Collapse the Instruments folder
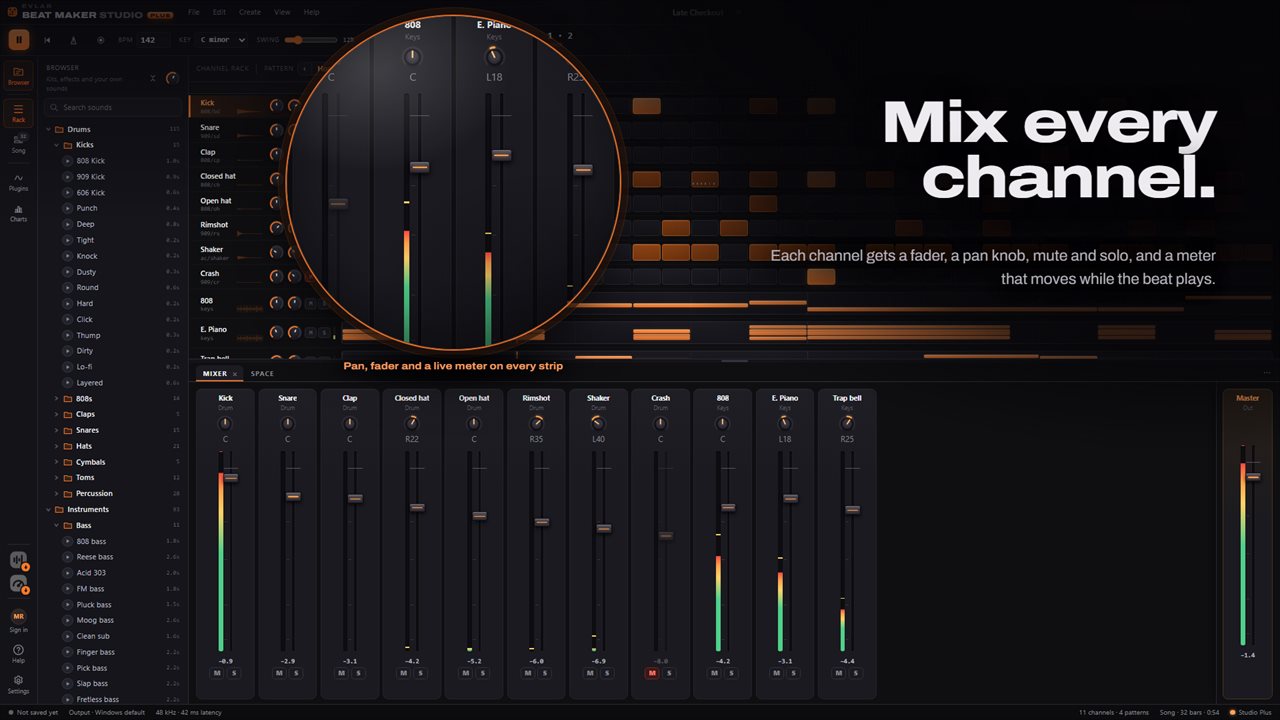The height and width of the screenshot is (720, 1280). coord(47,510)
